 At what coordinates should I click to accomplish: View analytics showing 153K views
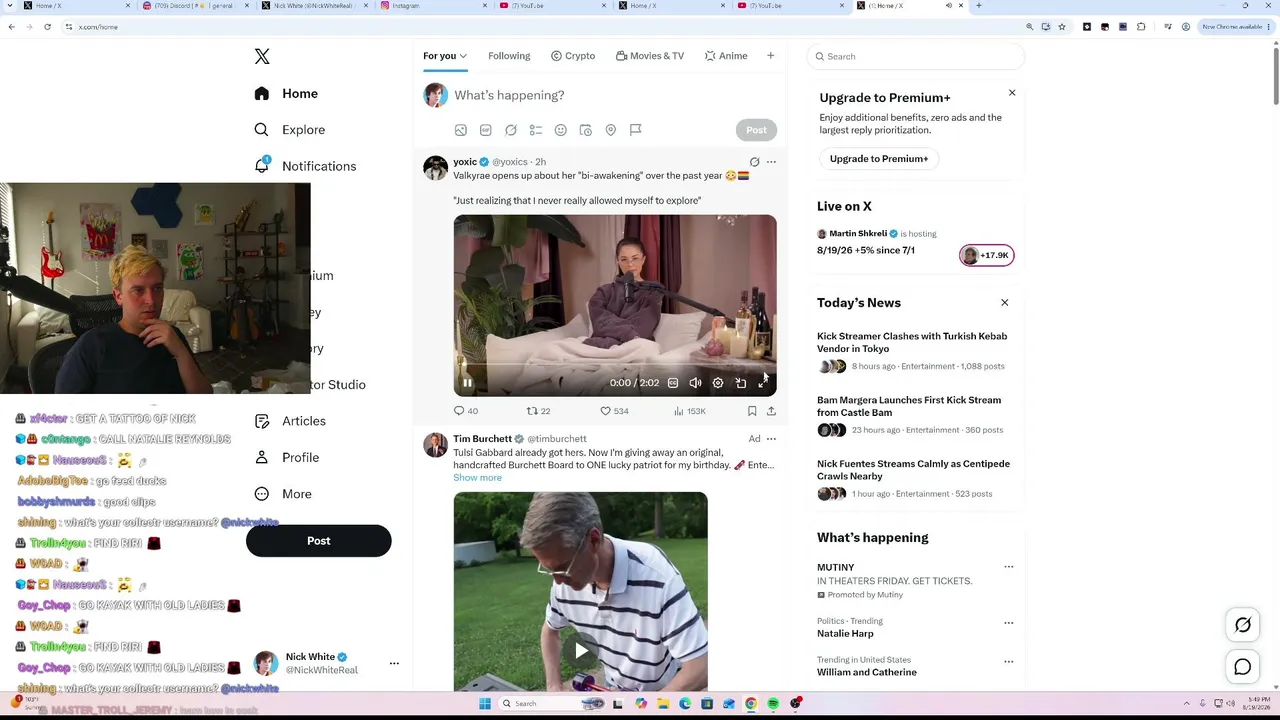690,411
